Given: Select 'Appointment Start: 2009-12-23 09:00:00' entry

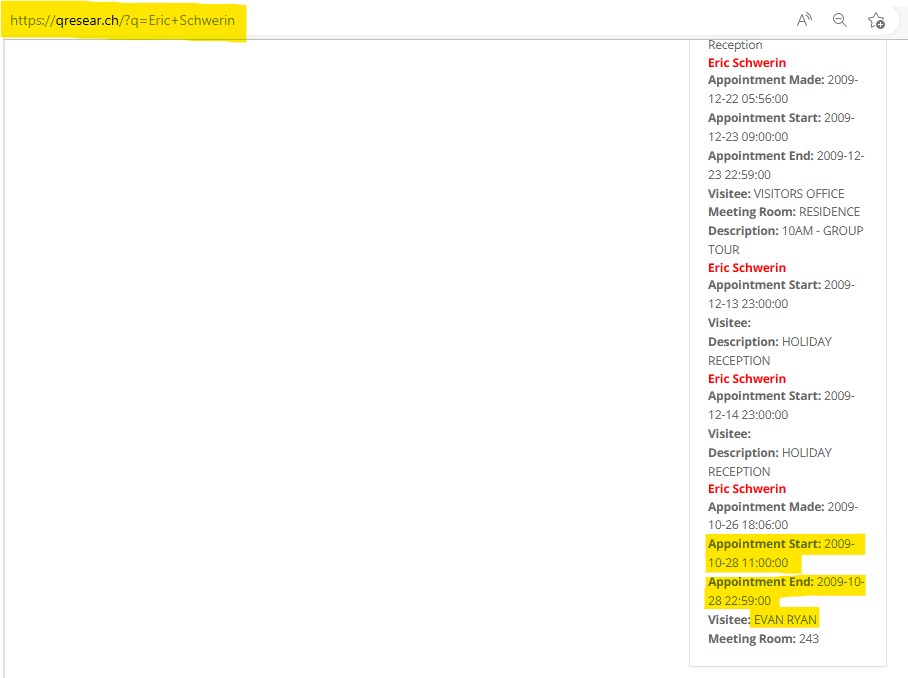Looking at the screenshot, I should 781,127.
